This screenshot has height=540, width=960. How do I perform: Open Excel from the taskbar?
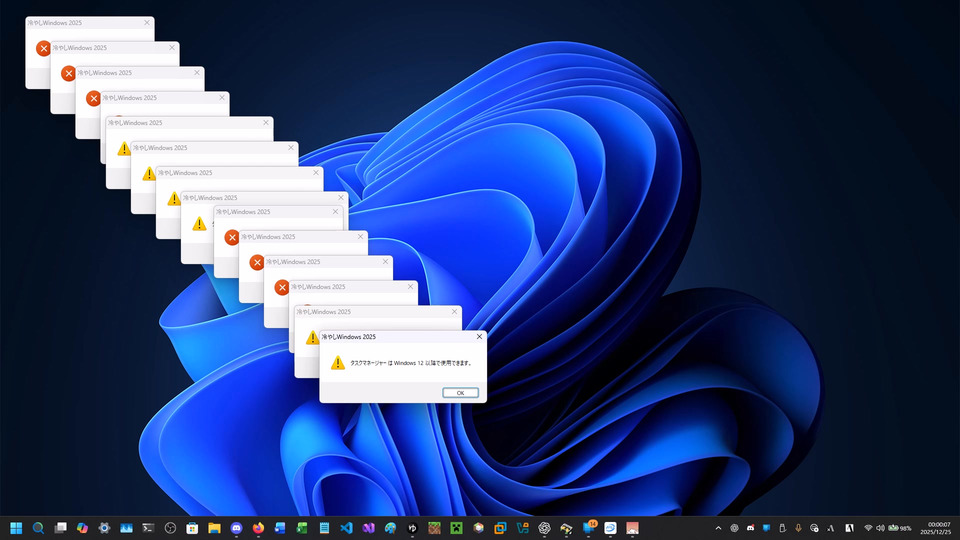(302, 528)
